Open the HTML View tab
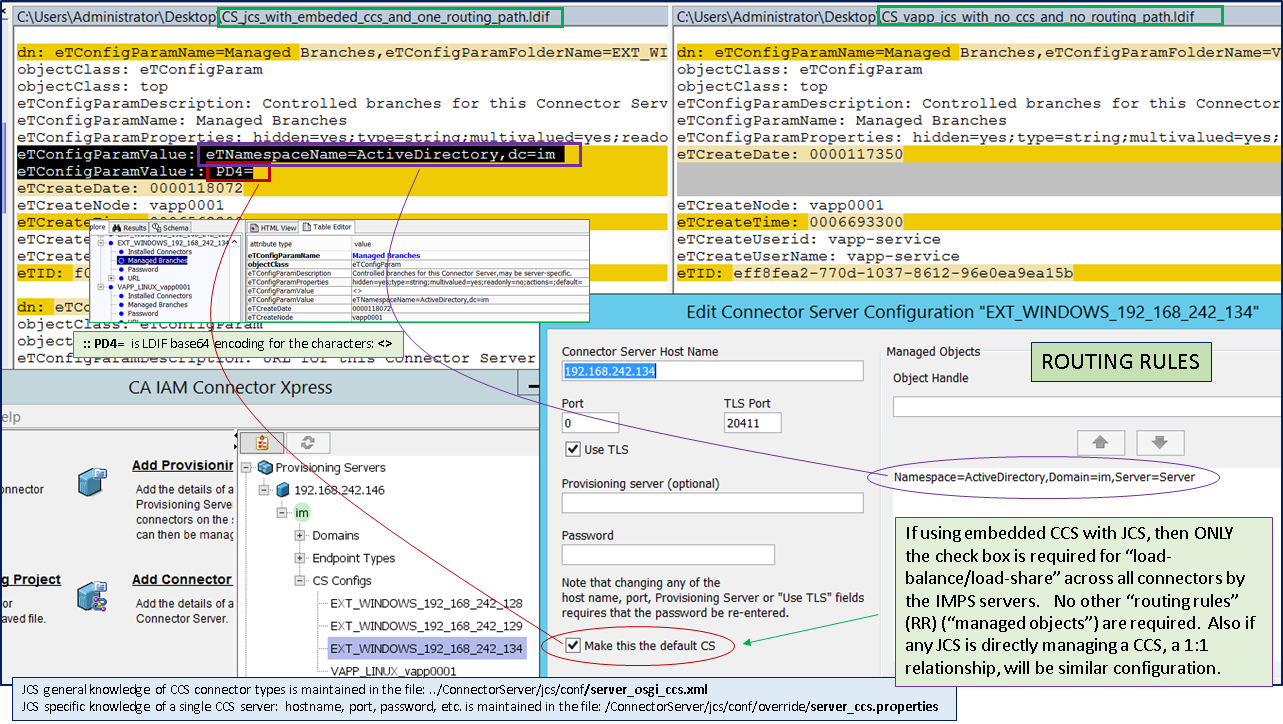Viewport: 1283px width, 724px height. pos(273,228)
